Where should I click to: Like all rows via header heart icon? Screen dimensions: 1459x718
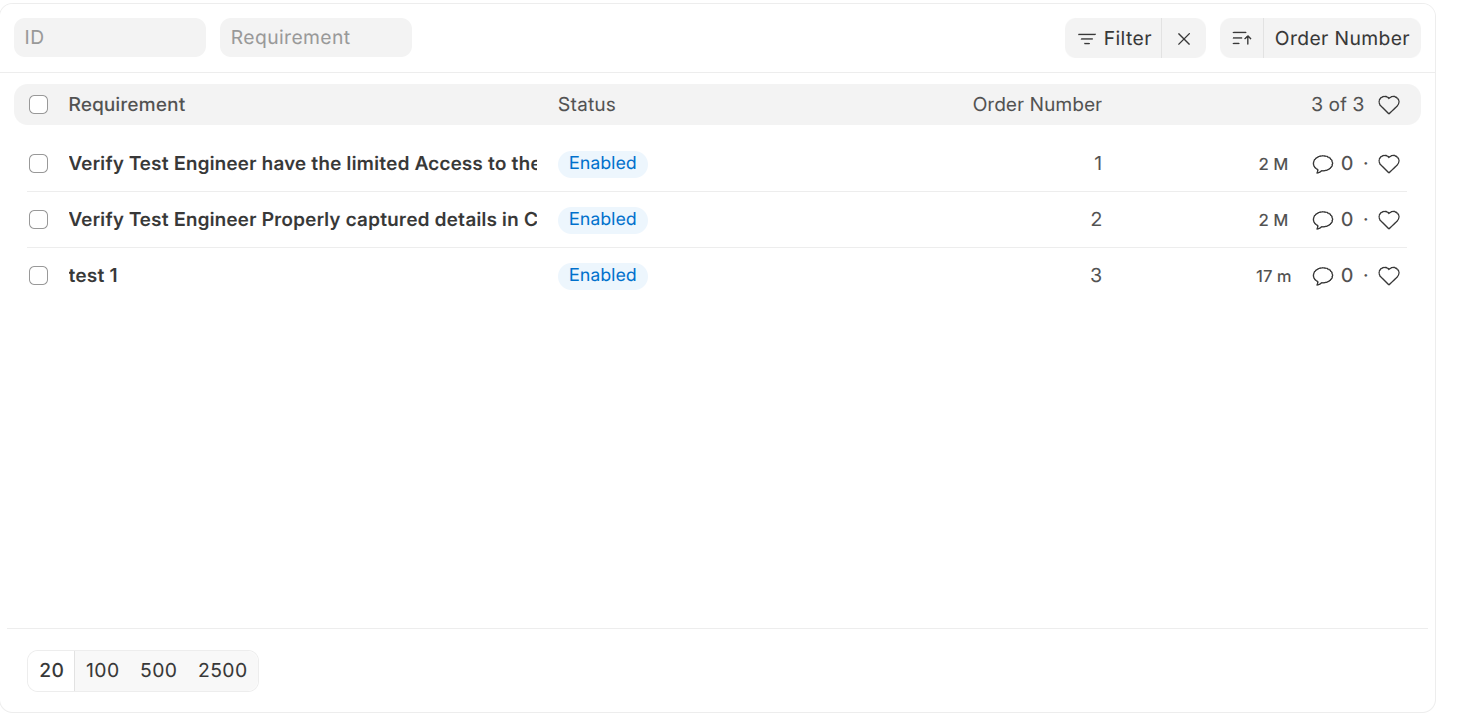1389,105
